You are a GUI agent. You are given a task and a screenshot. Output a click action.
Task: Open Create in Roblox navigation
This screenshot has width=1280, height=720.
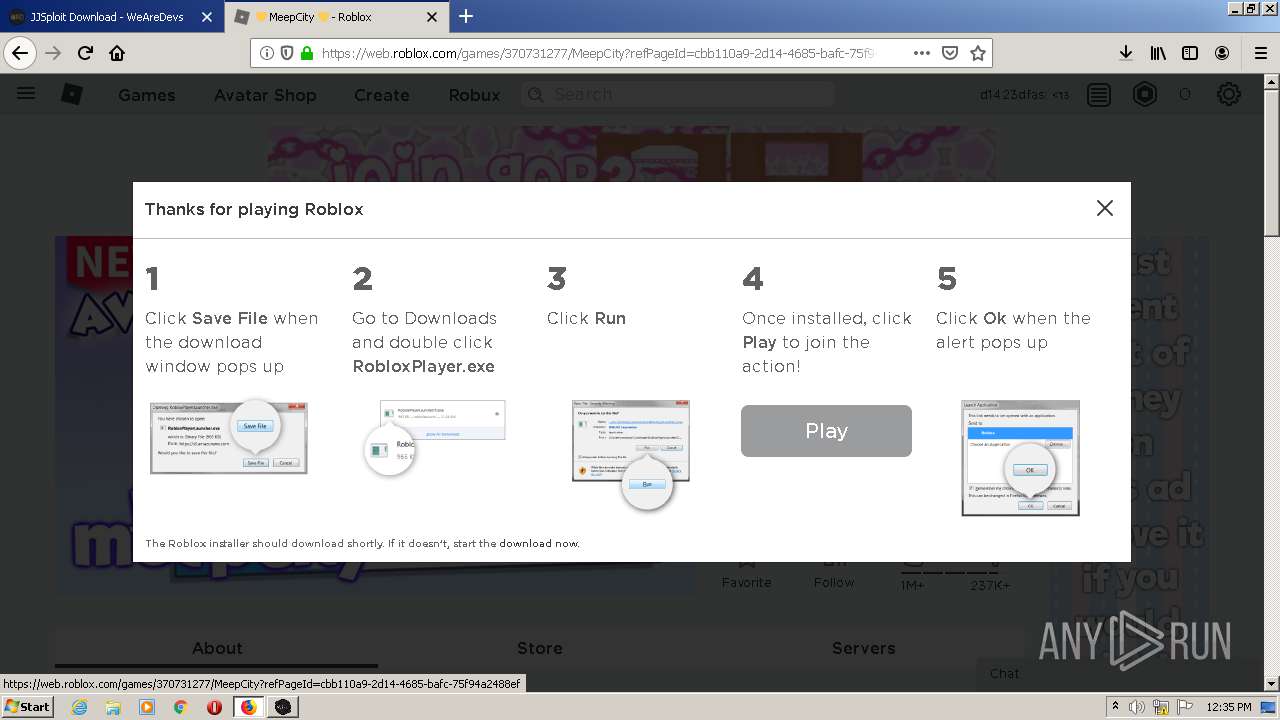pos(382,95)
